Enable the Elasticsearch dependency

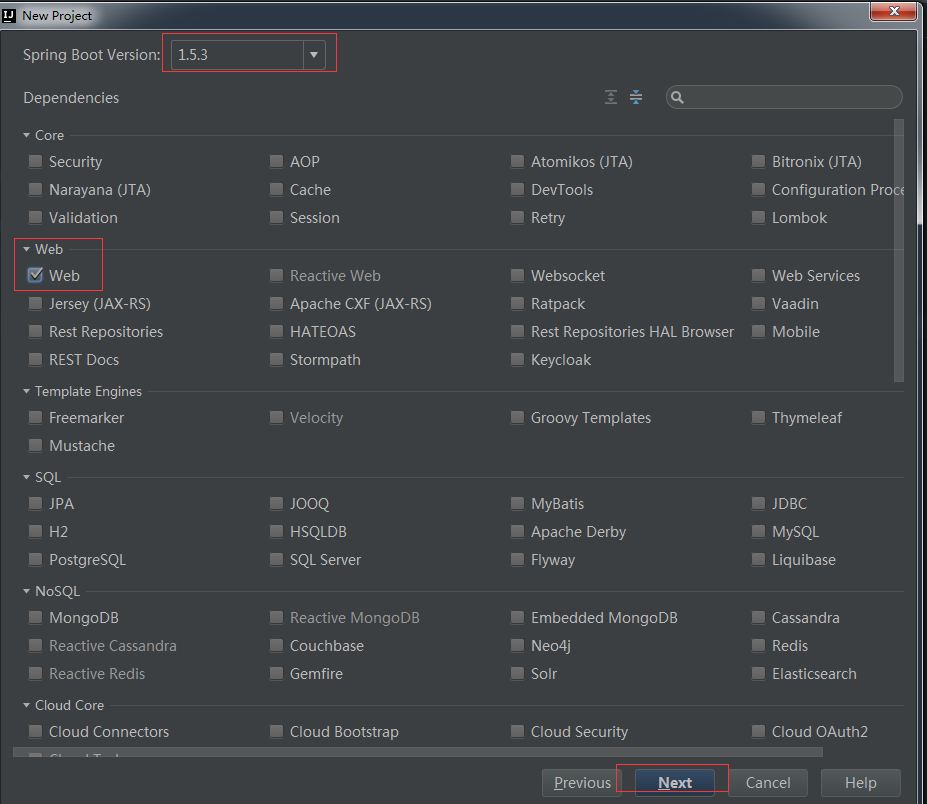pyautogui.click(x=758, y=673)
